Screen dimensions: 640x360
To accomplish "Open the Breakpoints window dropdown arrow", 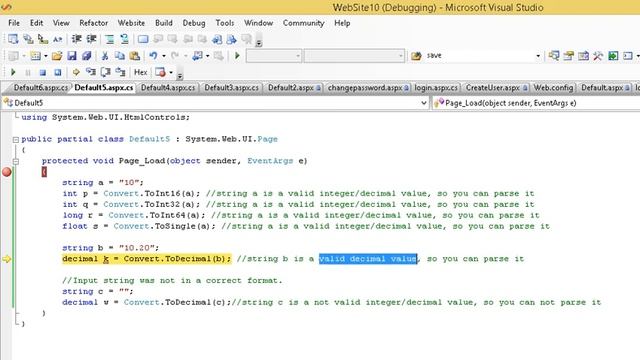I will click(171, 73).
